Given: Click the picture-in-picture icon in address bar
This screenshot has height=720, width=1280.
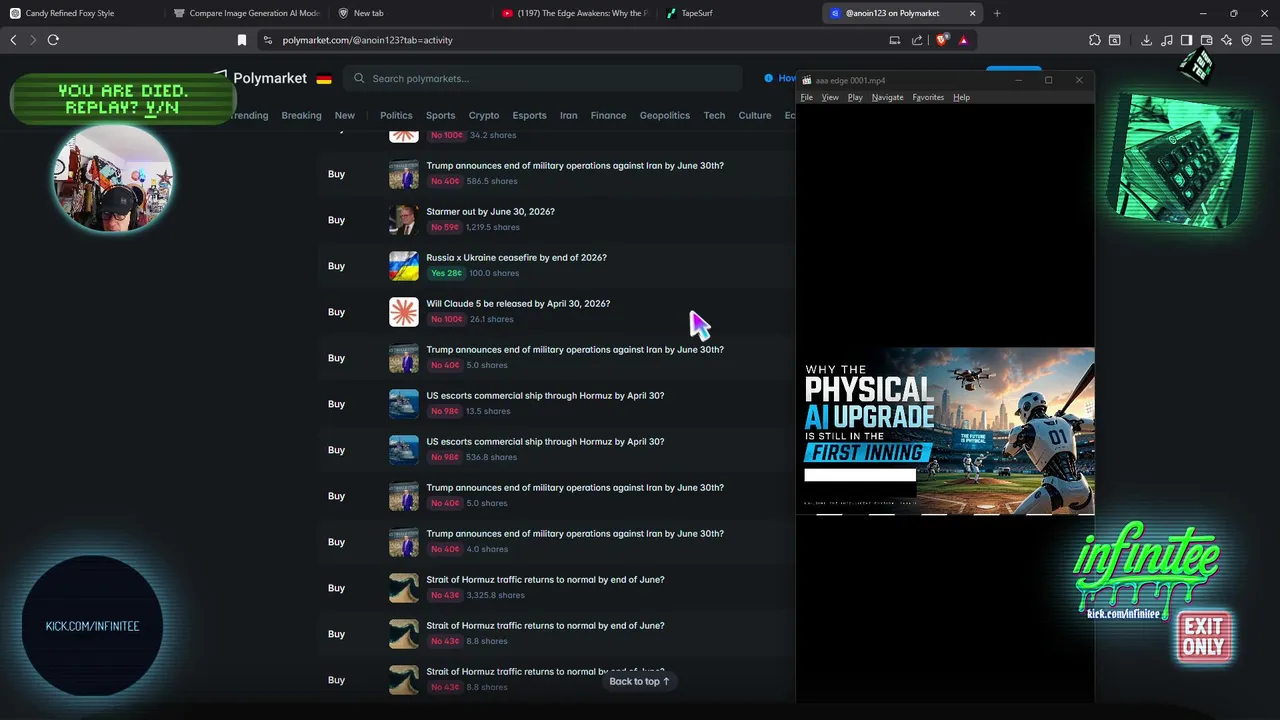Looking at the screenshot, I should (894, 40).
